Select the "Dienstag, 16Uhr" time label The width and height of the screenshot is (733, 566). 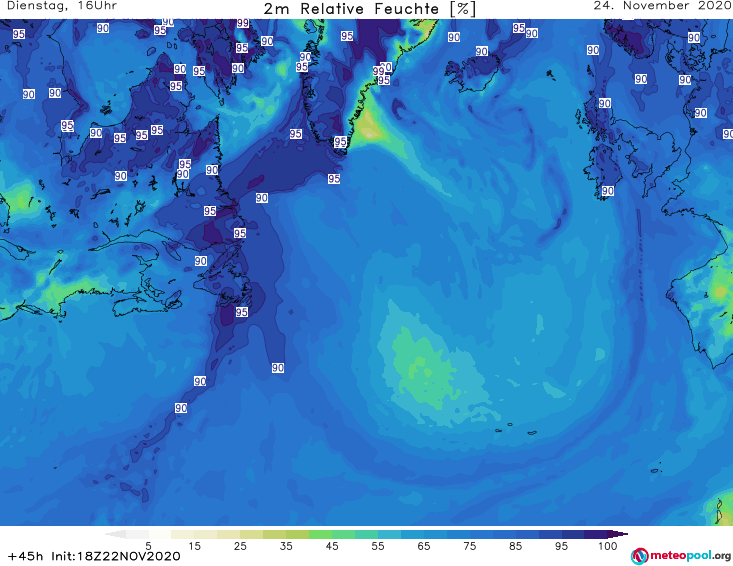[62, 6]
